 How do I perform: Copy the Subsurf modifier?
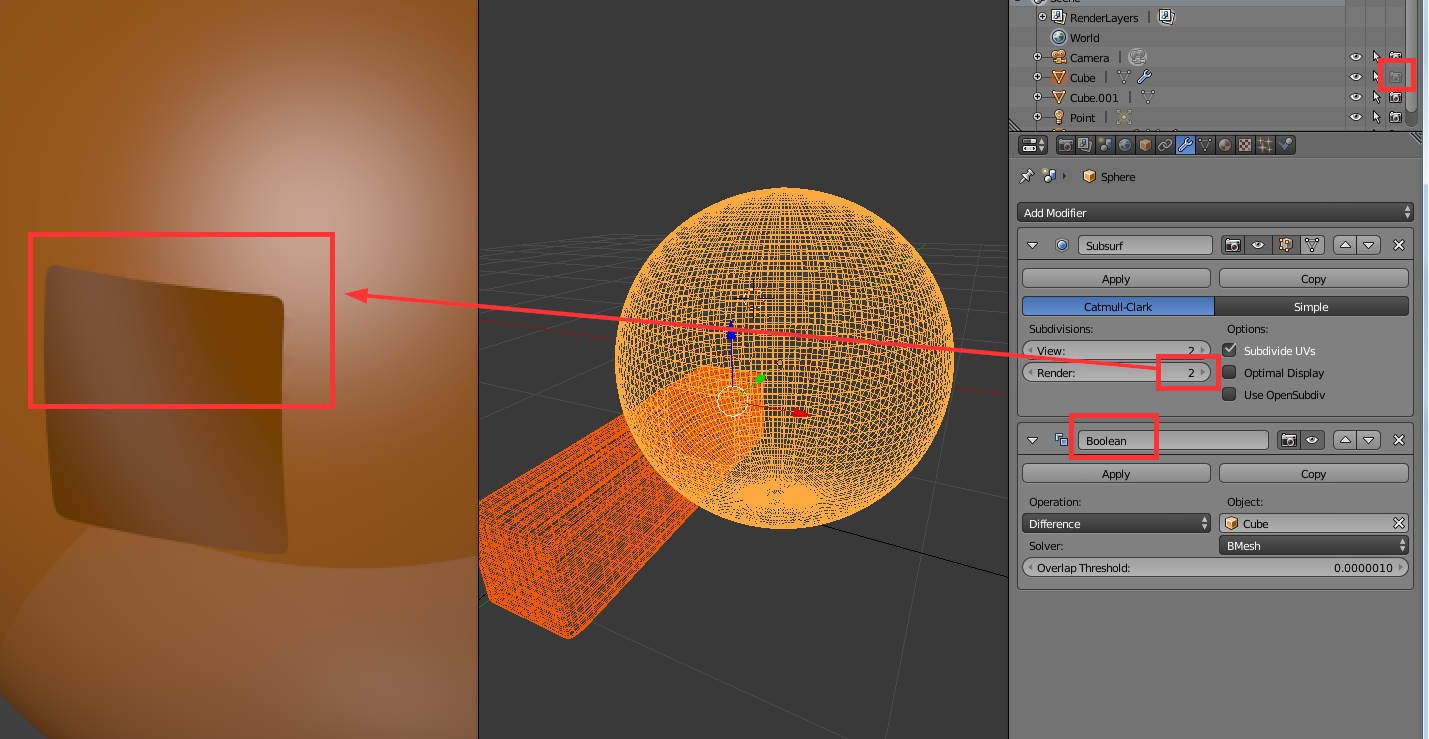[x=1314, y=278]
